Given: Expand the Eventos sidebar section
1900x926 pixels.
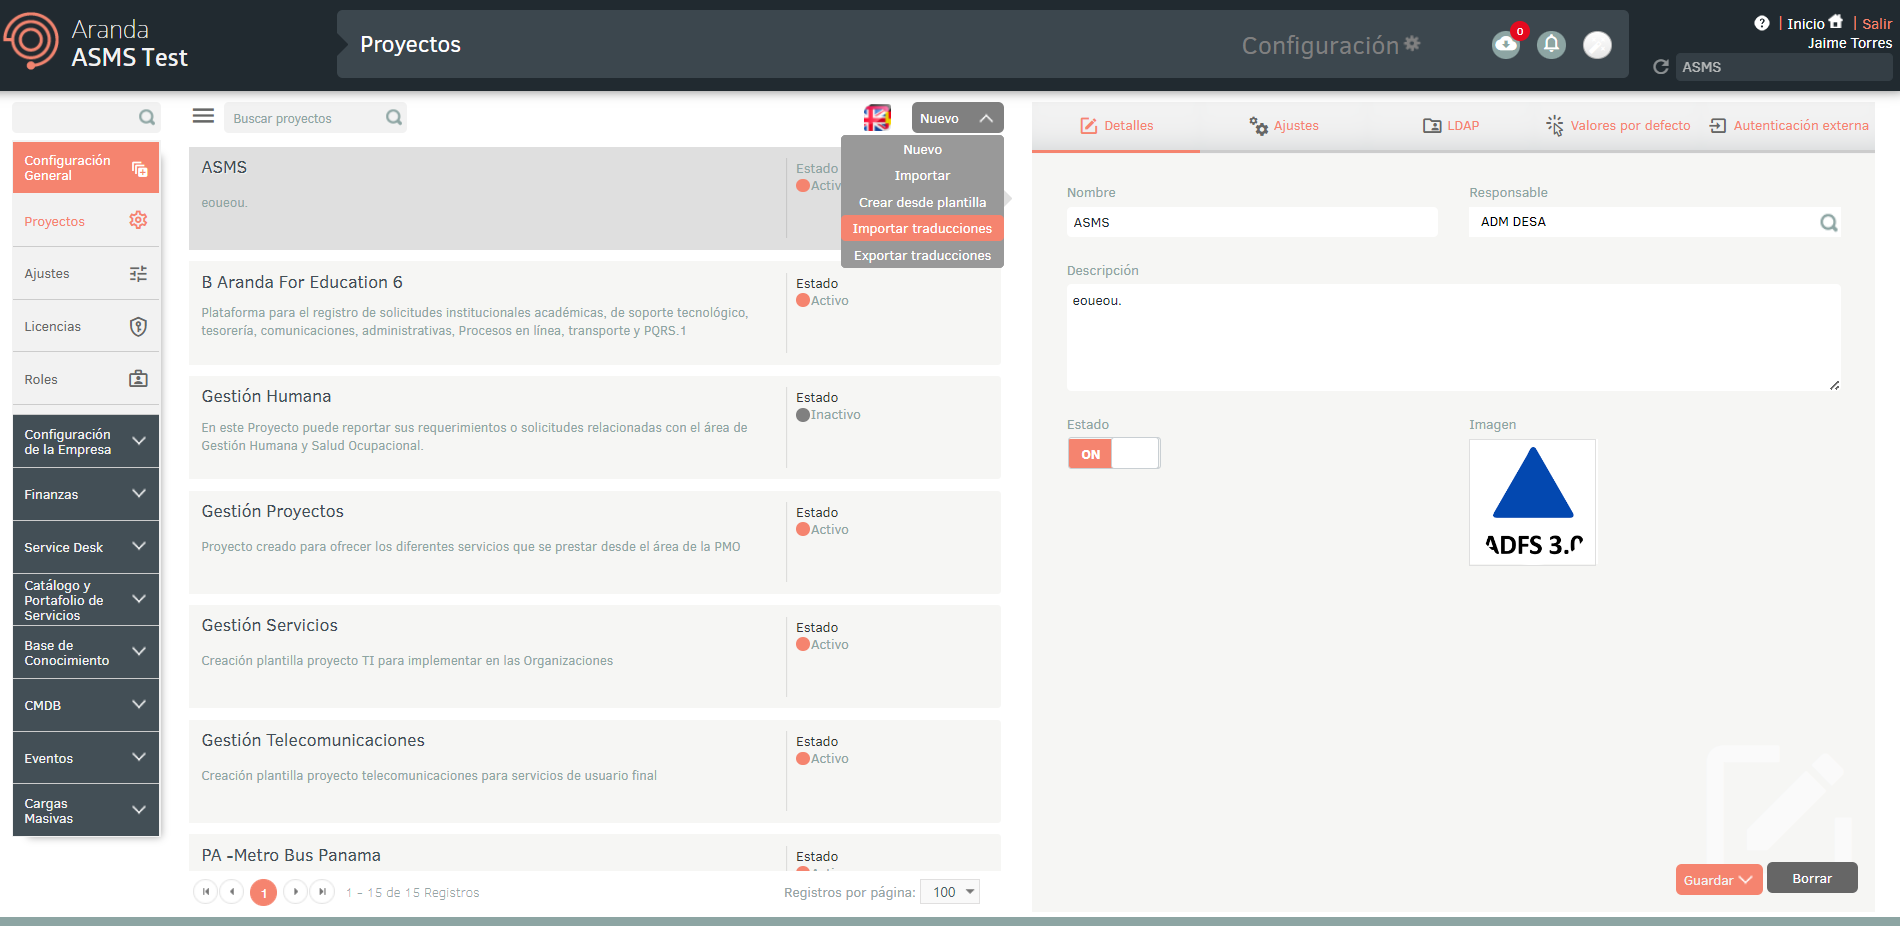Looking at the screenshot, I should [x=86, y=758].
